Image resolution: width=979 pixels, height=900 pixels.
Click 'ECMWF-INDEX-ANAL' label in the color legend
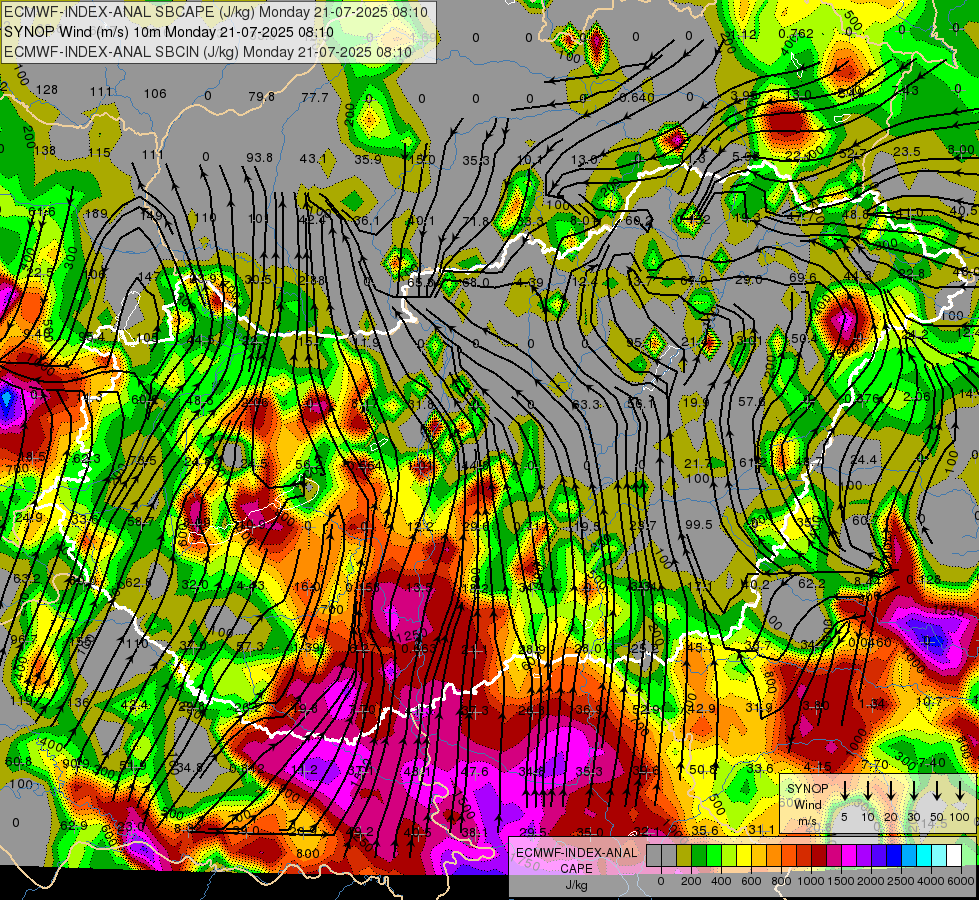pos(576,853)
